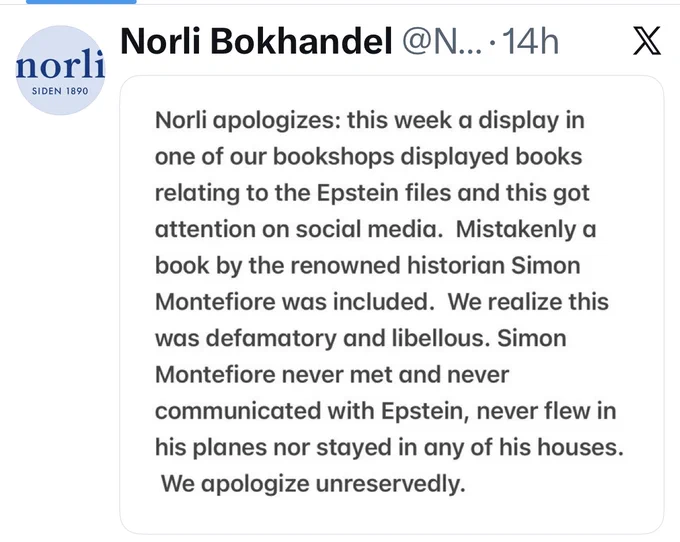Open the apology card via its empty bottom area
The width and height of the screenshot is (680, 542).
tap(392, 516)
